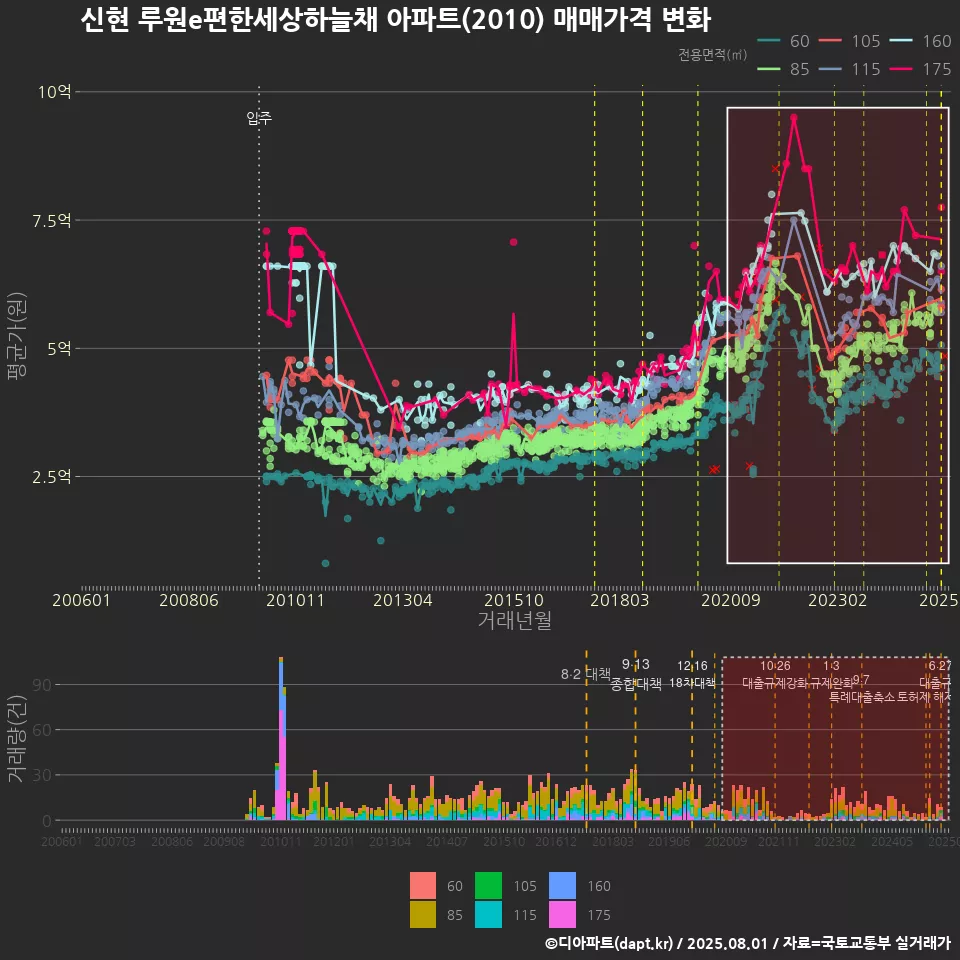
Task: Click the 30 volume axis label
Action: tap(42, 775)
